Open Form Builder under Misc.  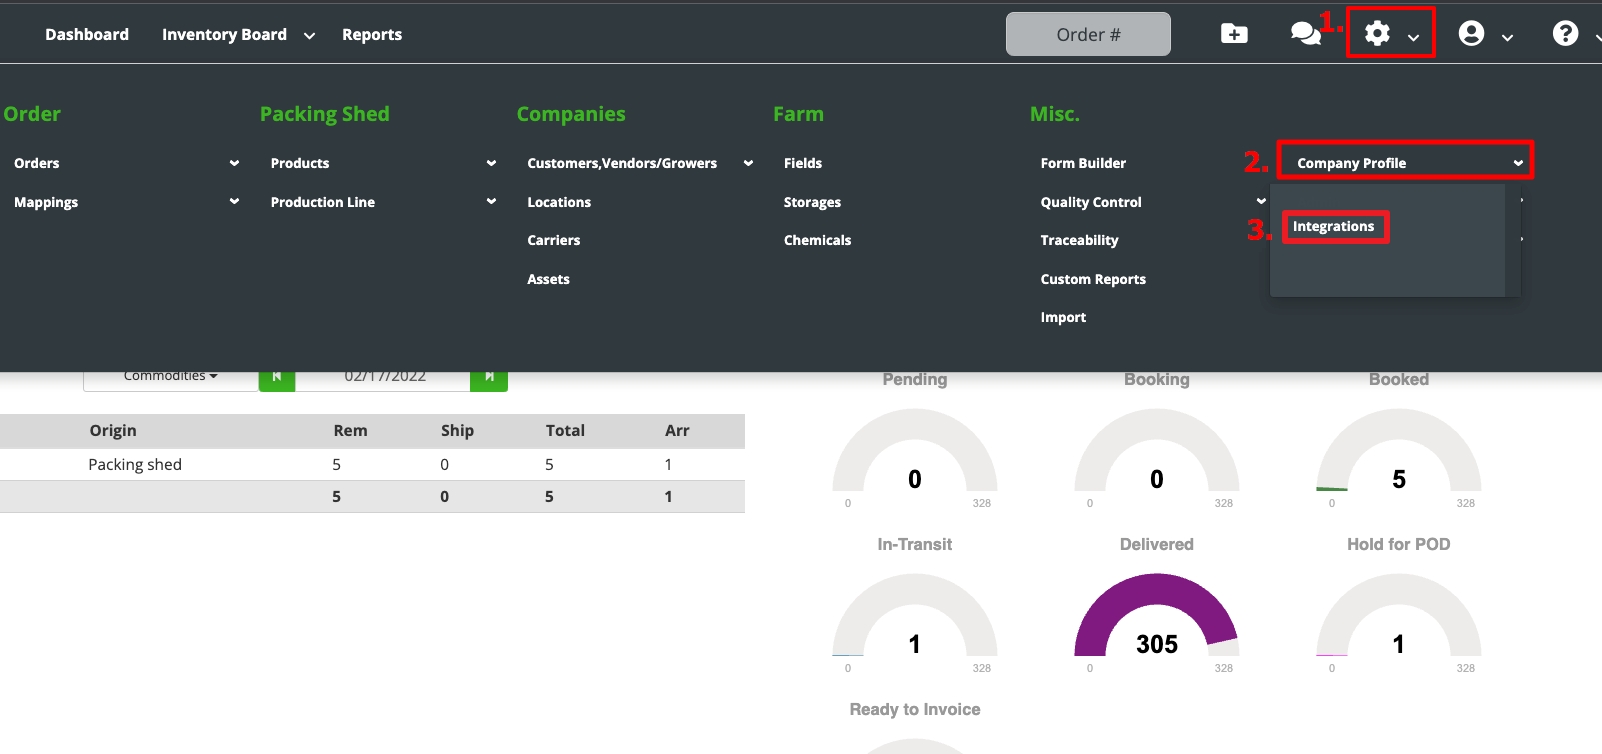click(x=1083, y=163)
